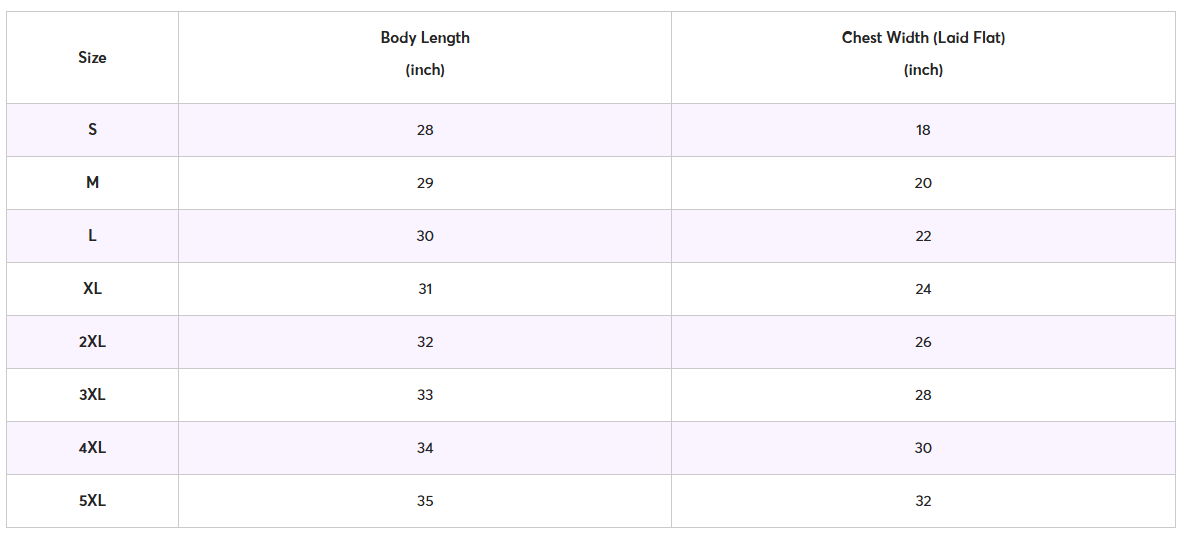Click body length value 33
This screenshot has height=538, width=1185.
coord(425,395)
